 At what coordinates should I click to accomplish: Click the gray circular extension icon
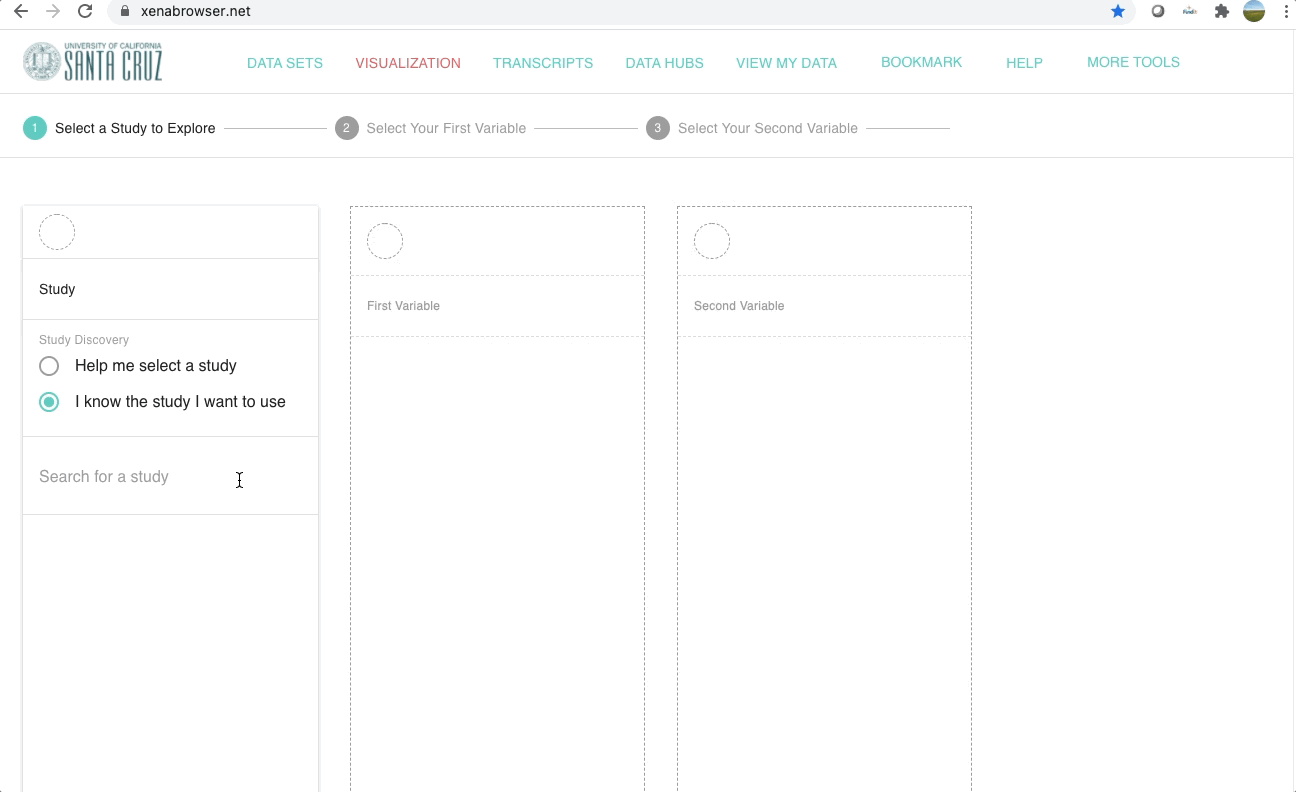[1158, 11]
